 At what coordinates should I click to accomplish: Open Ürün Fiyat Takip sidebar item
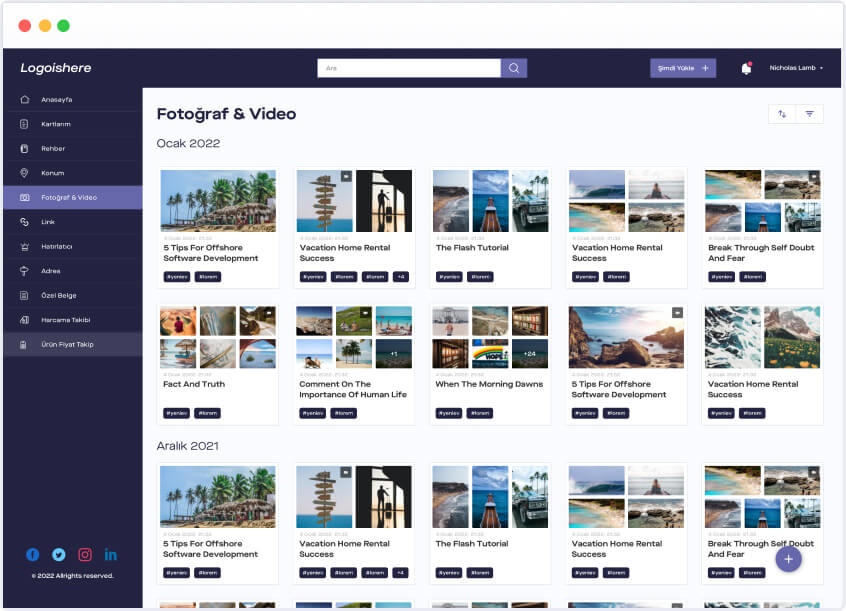[67, 344]
